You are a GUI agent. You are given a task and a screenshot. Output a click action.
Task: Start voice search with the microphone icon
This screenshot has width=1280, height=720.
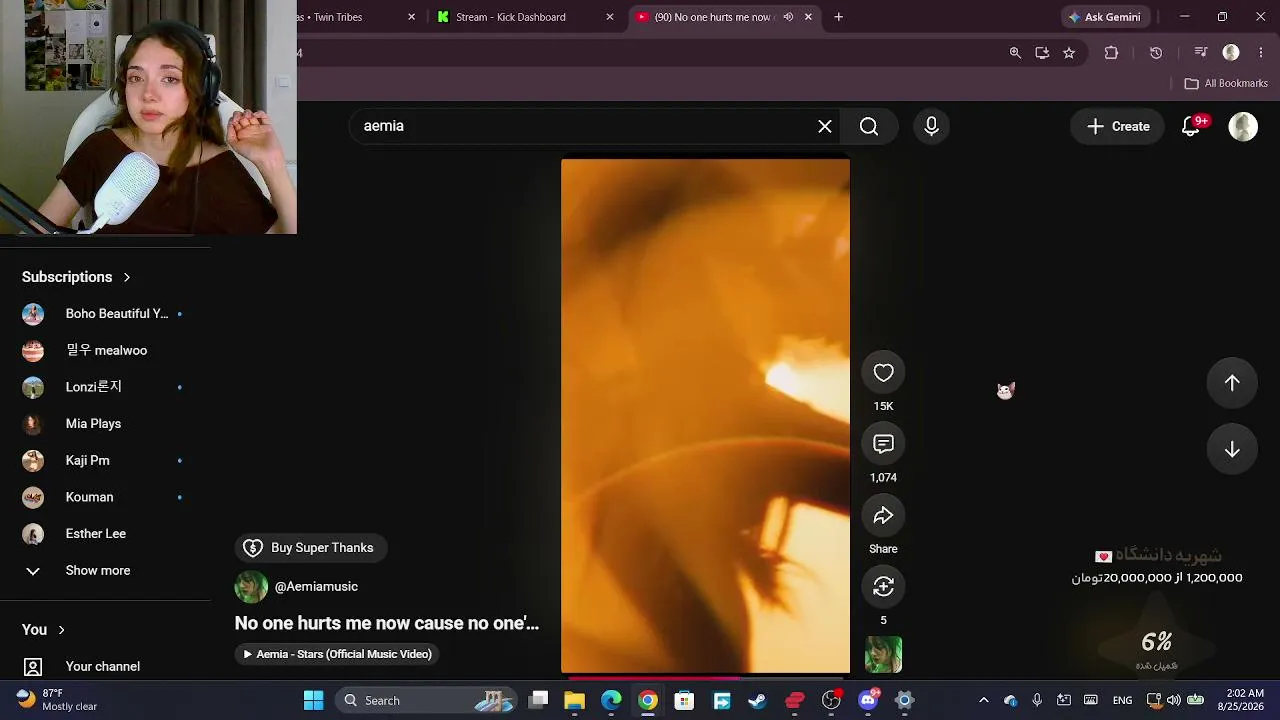point(931,126)
